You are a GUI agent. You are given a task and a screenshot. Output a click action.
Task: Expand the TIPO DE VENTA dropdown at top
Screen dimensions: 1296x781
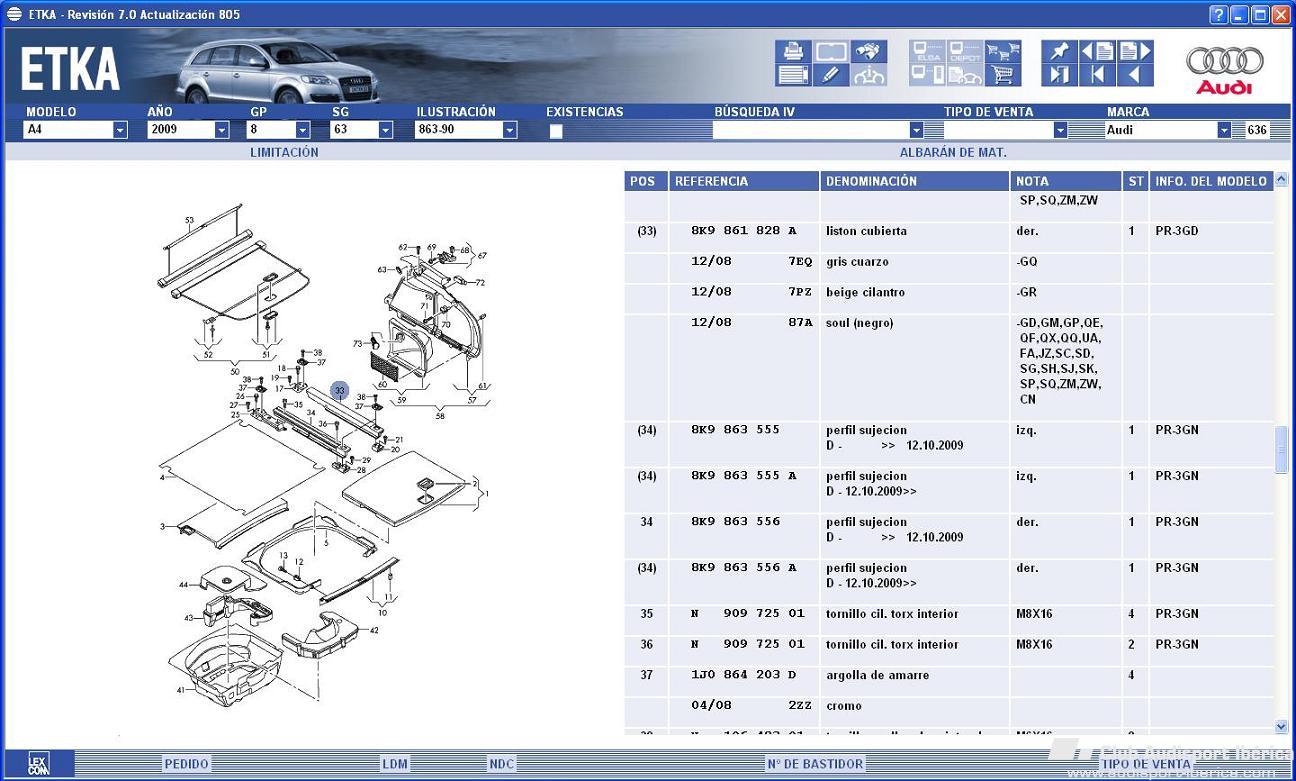(1060, 130)
